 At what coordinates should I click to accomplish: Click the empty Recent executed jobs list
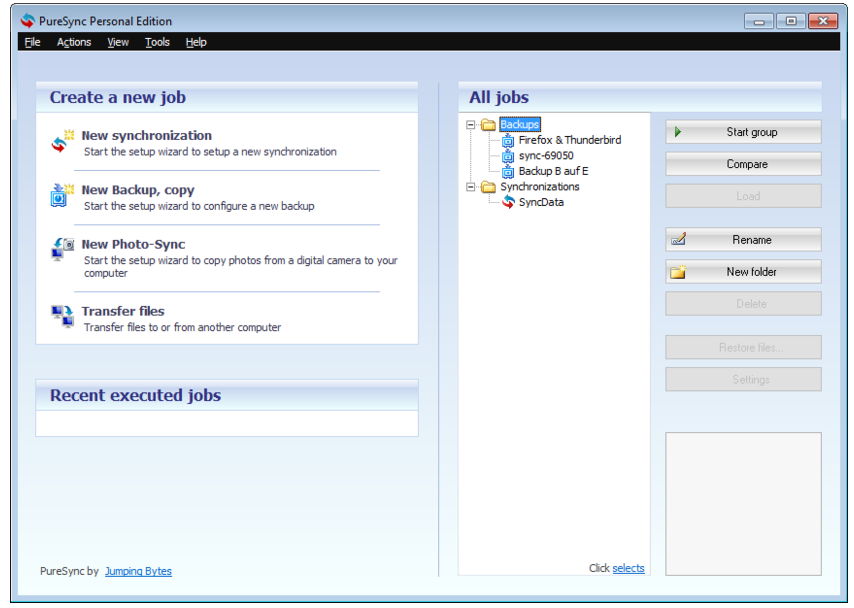[x=227, y=423]
